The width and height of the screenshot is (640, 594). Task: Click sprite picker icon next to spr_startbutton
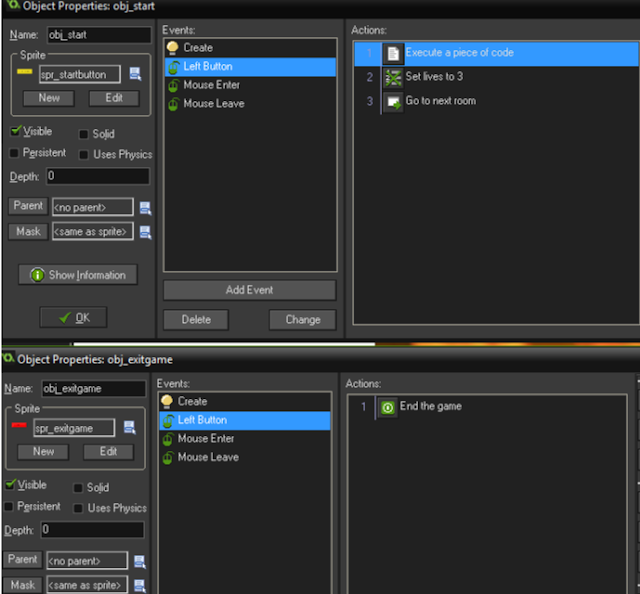point(135,74)
